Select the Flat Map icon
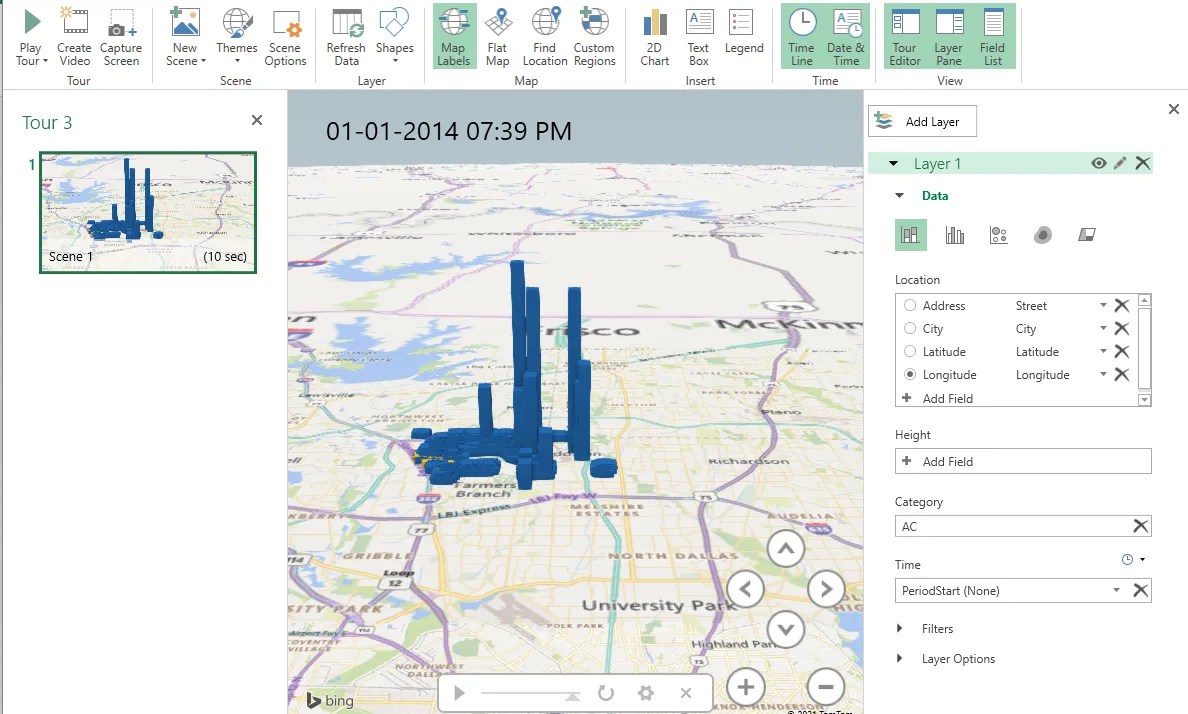The width and height of the screenshot is (1188, 714). click(497, 37)
